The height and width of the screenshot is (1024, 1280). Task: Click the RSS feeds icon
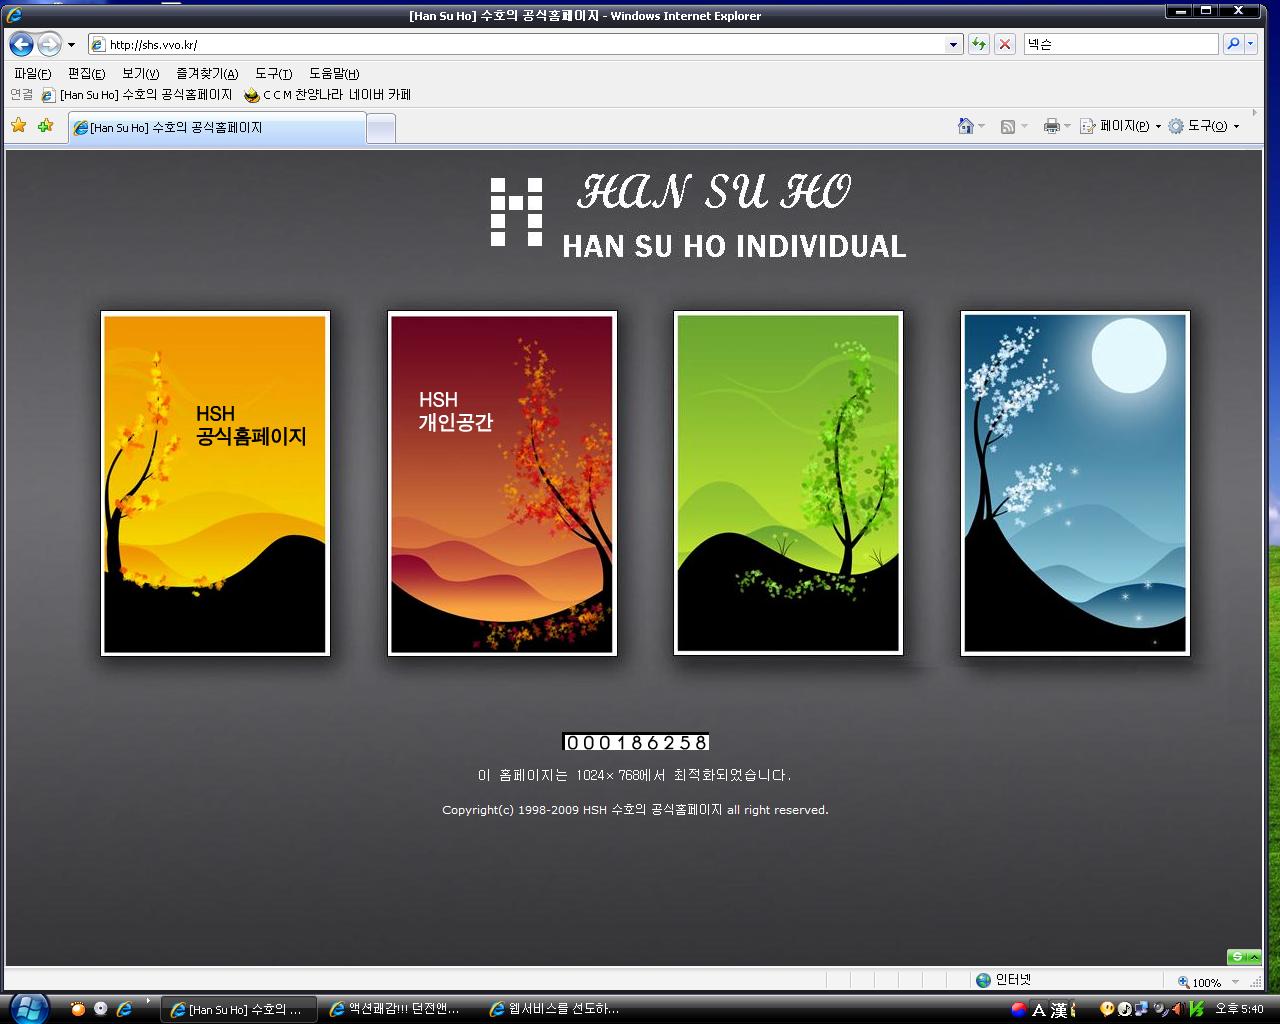tap(1008, 126)
